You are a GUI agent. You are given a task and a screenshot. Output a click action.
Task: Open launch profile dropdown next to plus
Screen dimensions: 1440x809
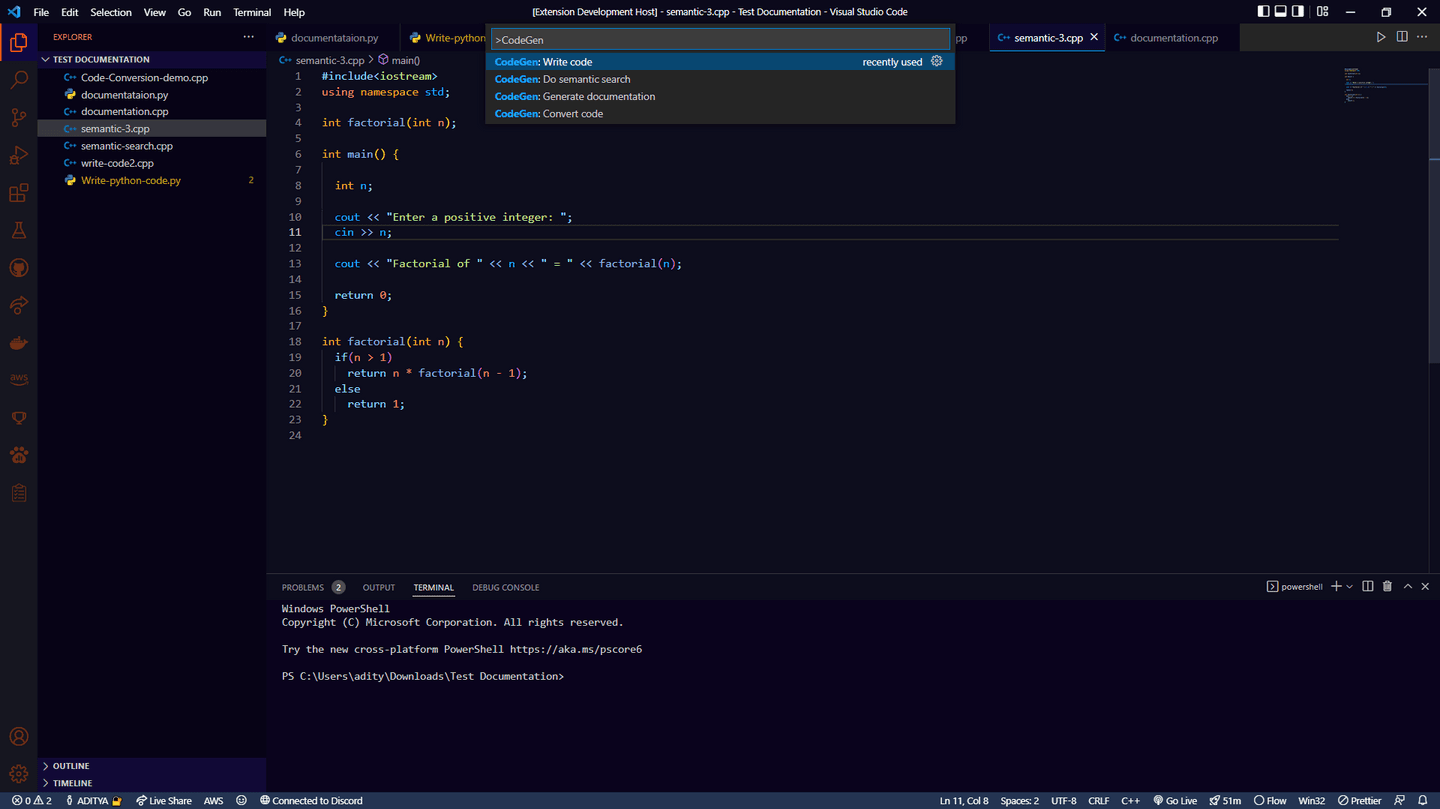(1350, 587)
